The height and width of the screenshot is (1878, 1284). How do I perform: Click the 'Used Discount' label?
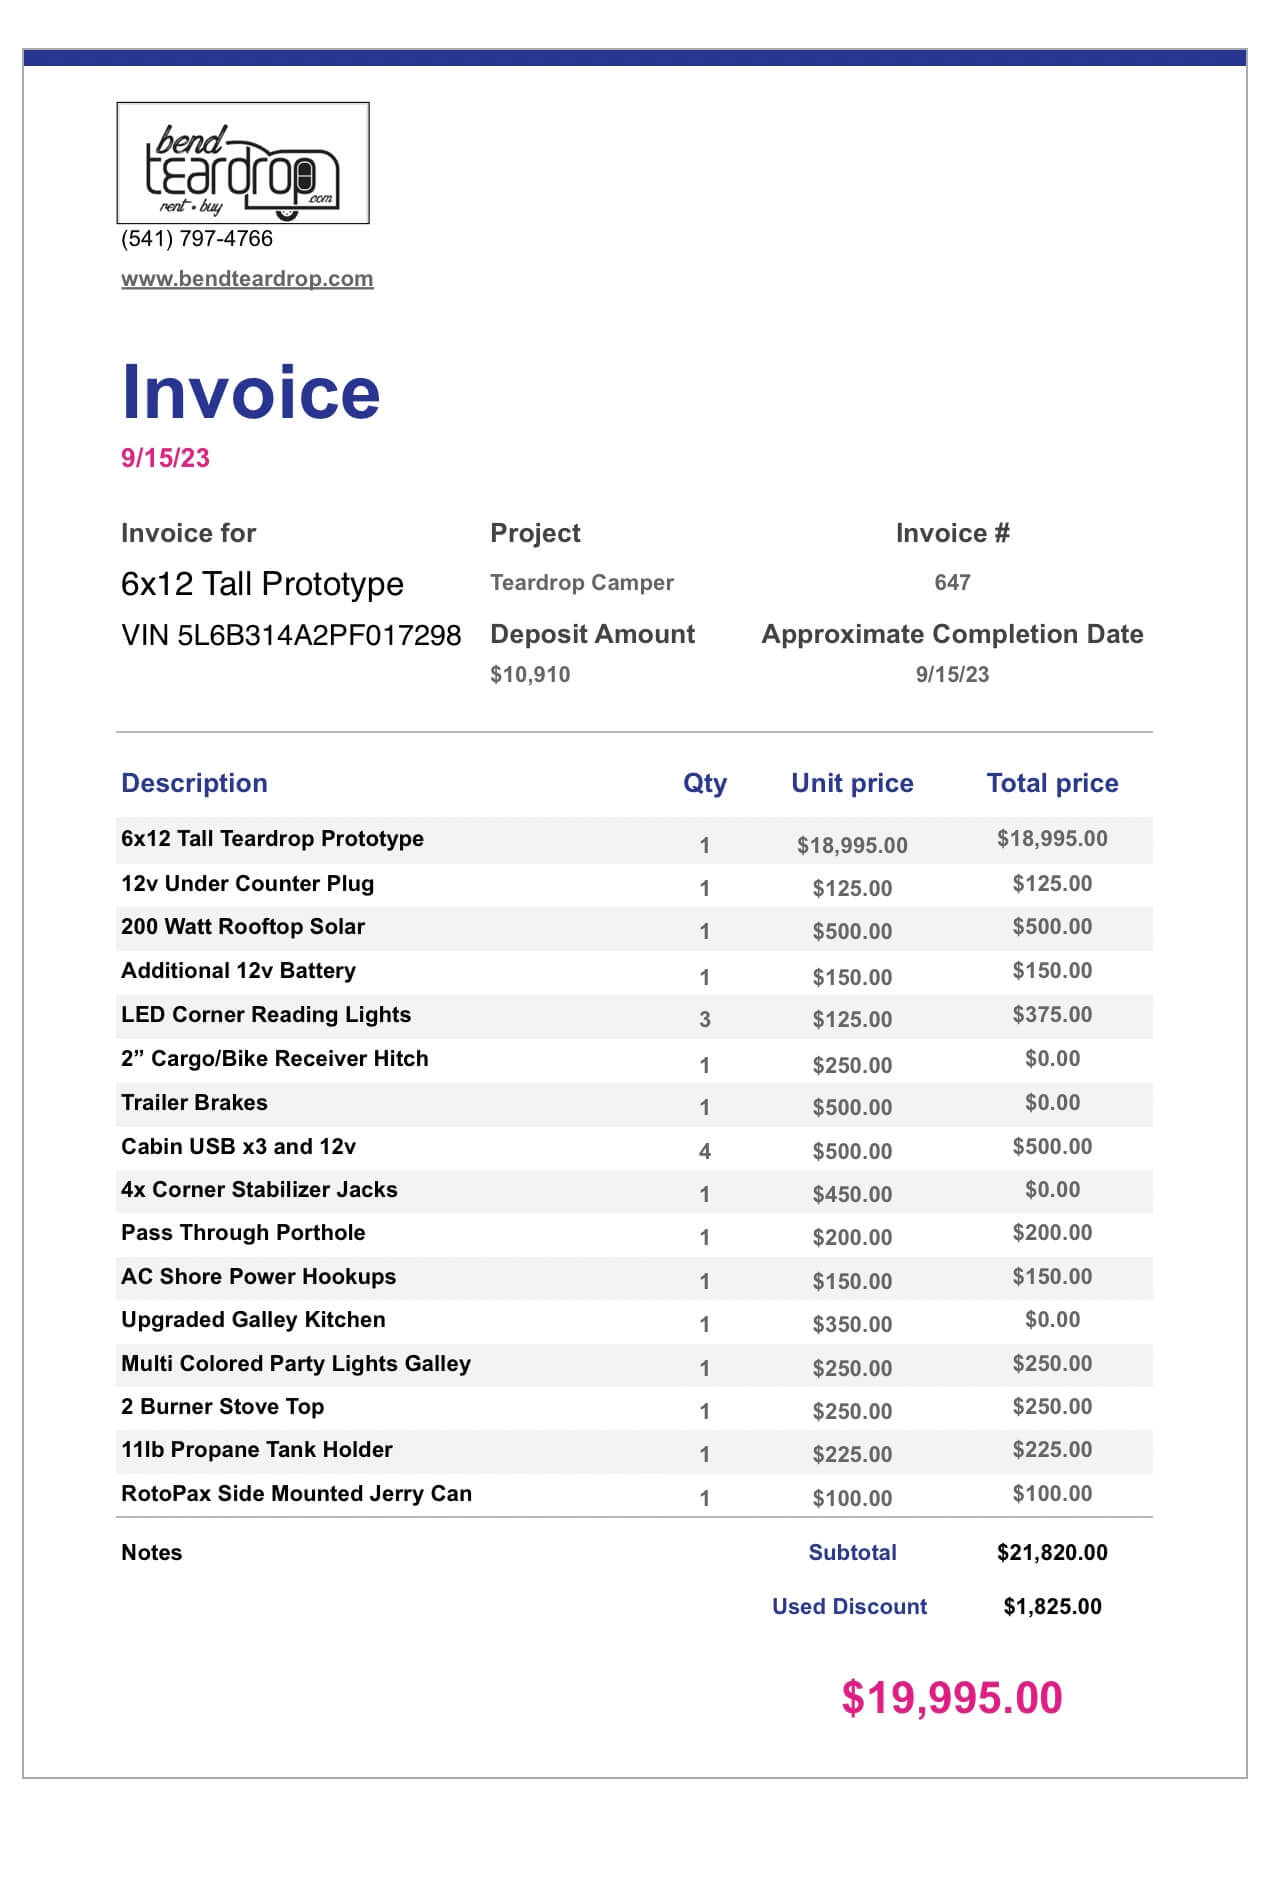[x=849, y=1607]
